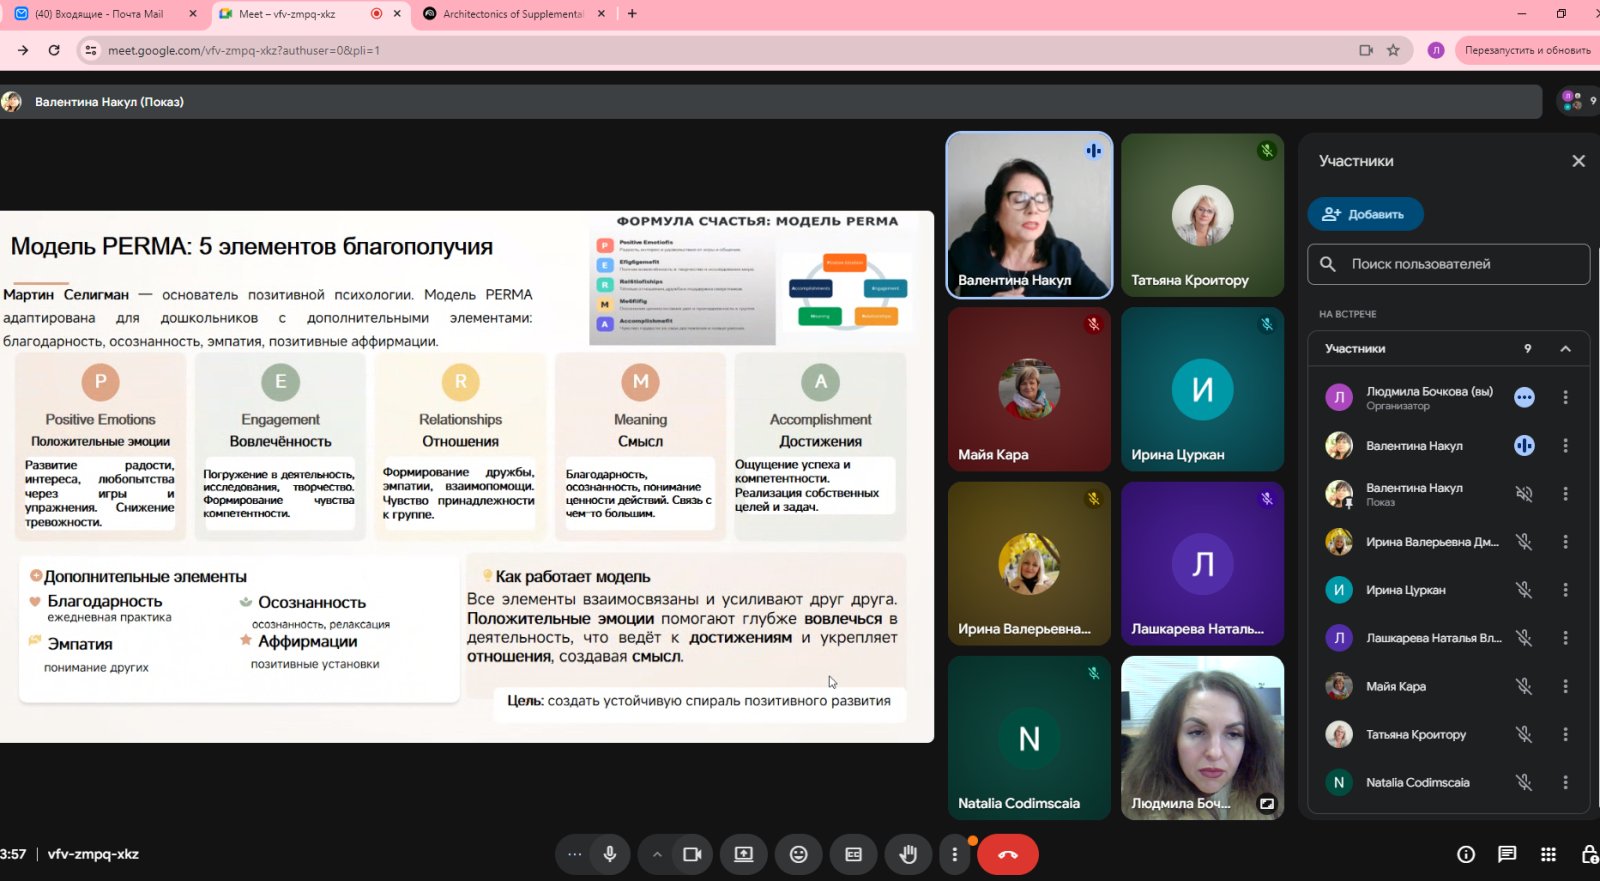Open the emoji reactions picker
Screen dimensions: 1600x881
[798, 854]
